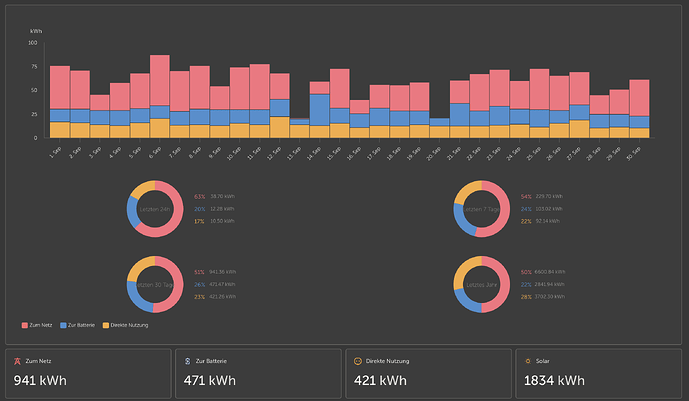Click the short 13. Sep bar
The width and height of the screenshot is (689, 401).
[x=299, y=128]
